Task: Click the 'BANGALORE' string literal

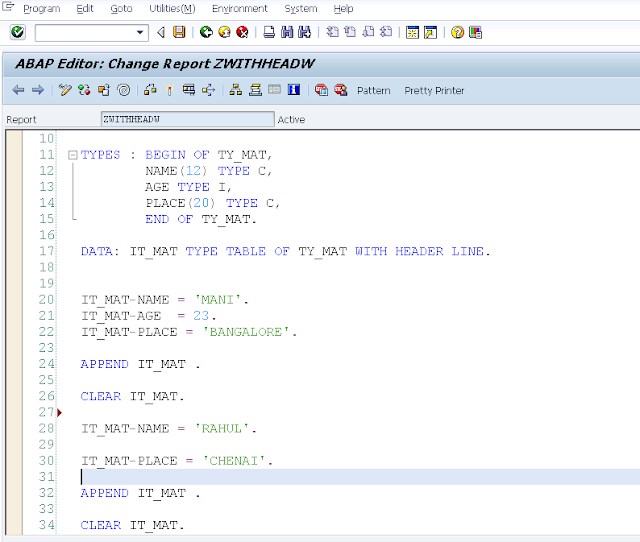Action: coord(246,332)
